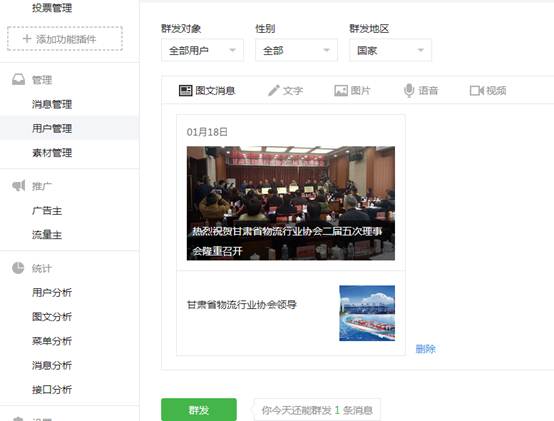Open the 群发对象 全部用户 dropdown
The width and height of the screenshot is (554, 421).
202,51
